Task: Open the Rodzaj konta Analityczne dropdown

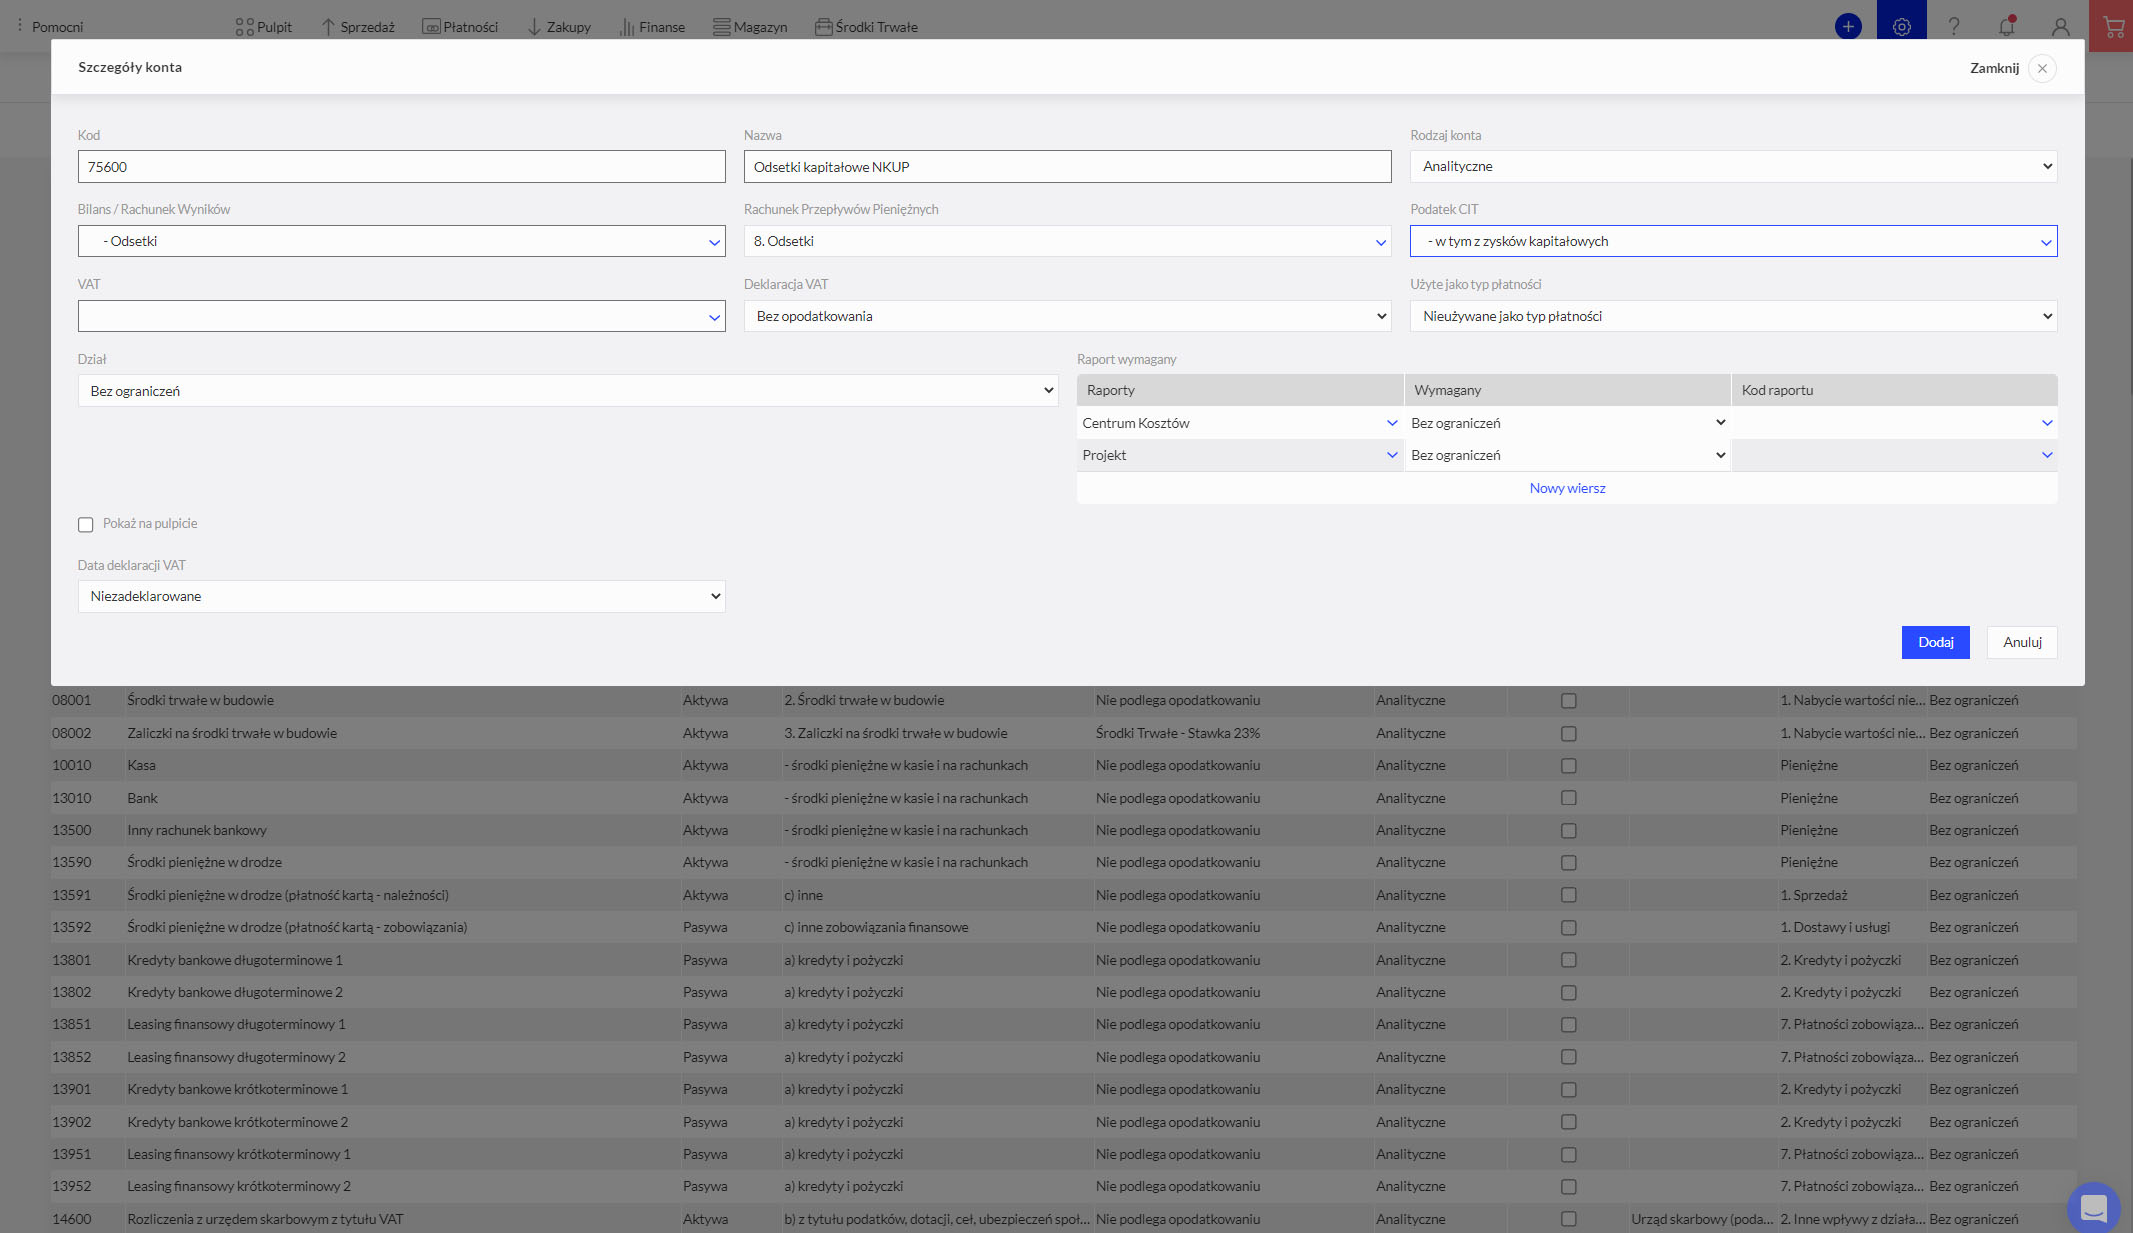Action: 1733,166
